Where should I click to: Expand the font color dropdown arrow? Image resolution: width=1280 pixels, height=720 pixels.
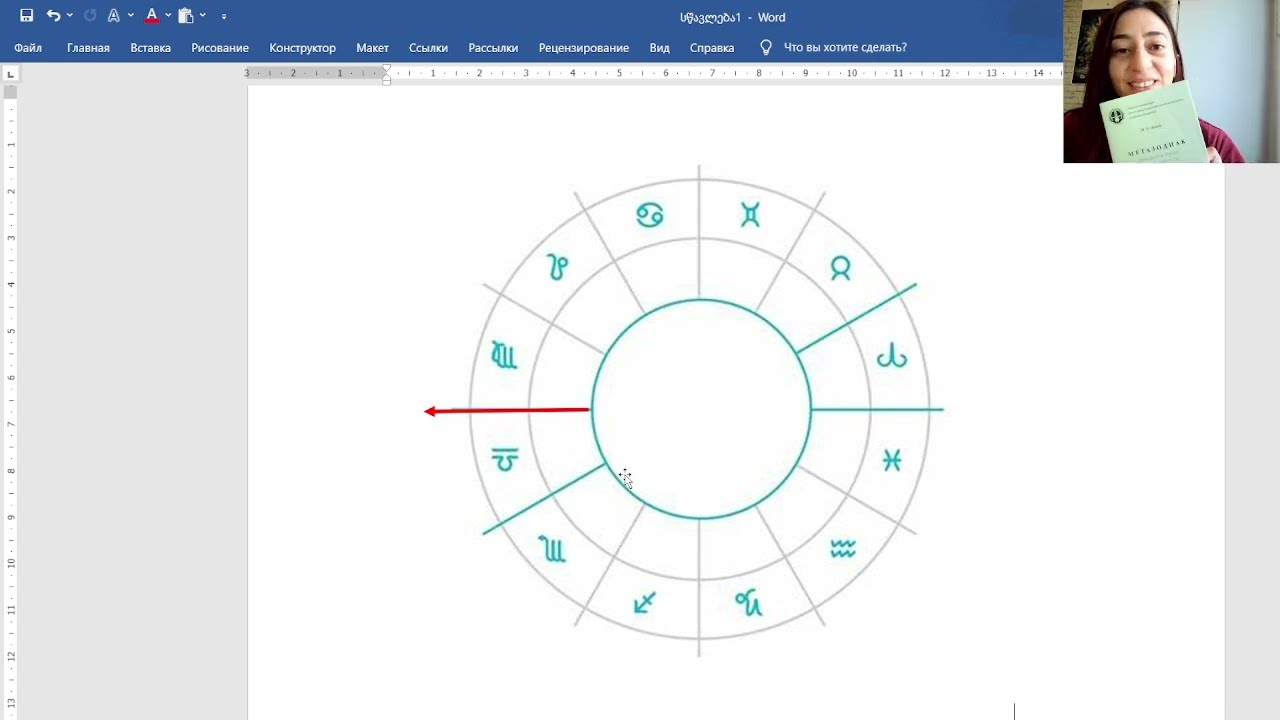coord(168,16)
